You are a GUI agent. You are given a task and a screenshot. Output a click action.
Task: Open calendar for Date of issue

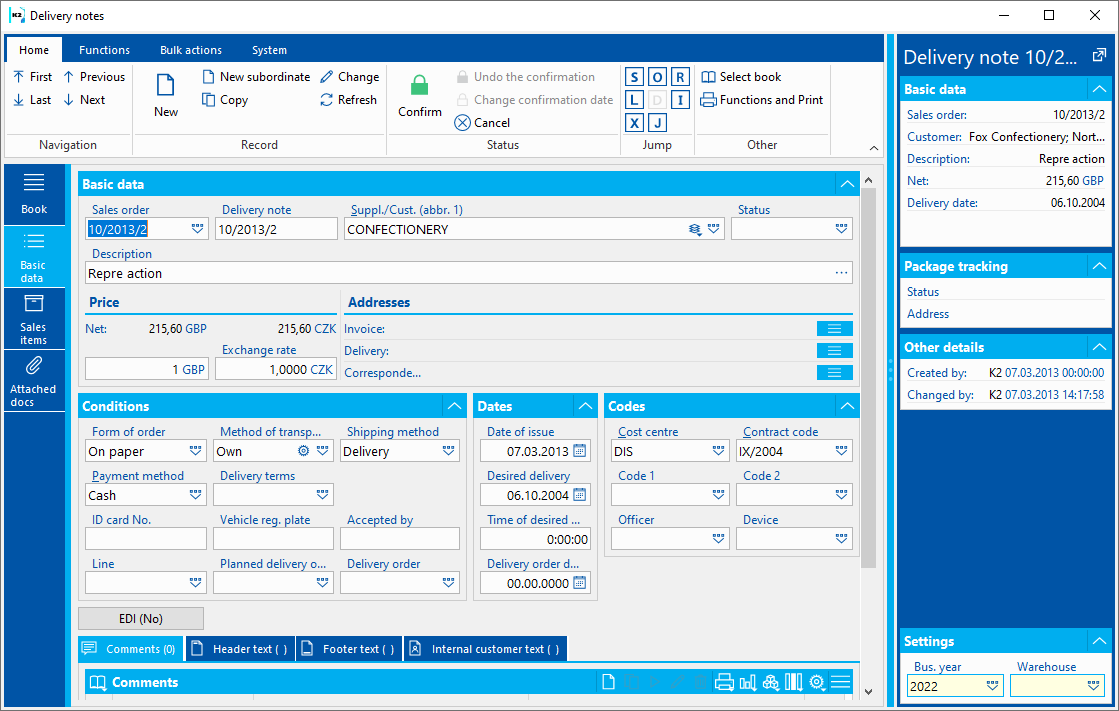579,450
